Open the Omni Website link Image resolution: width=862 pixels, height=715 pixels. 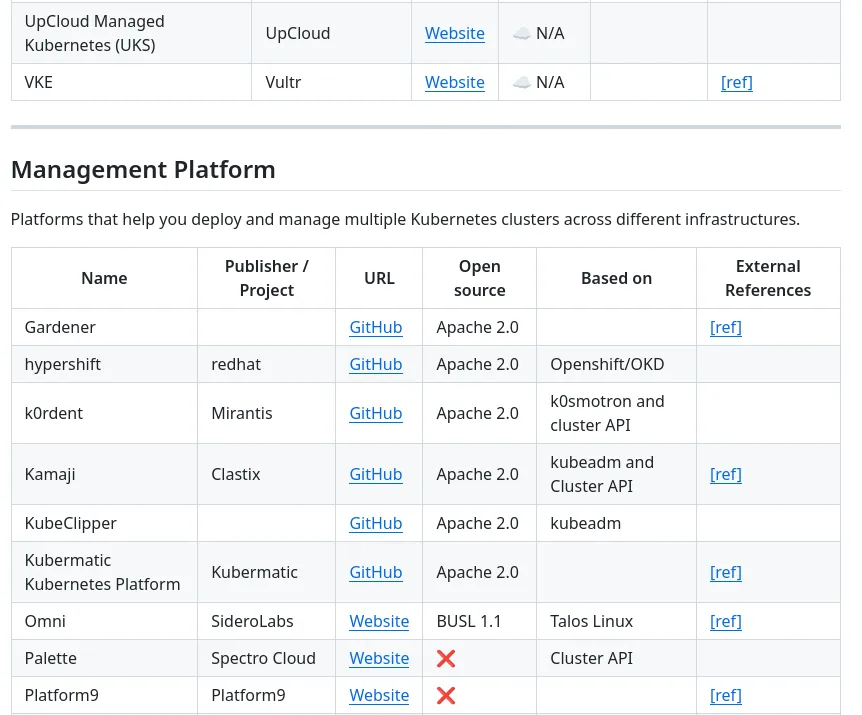379,621
